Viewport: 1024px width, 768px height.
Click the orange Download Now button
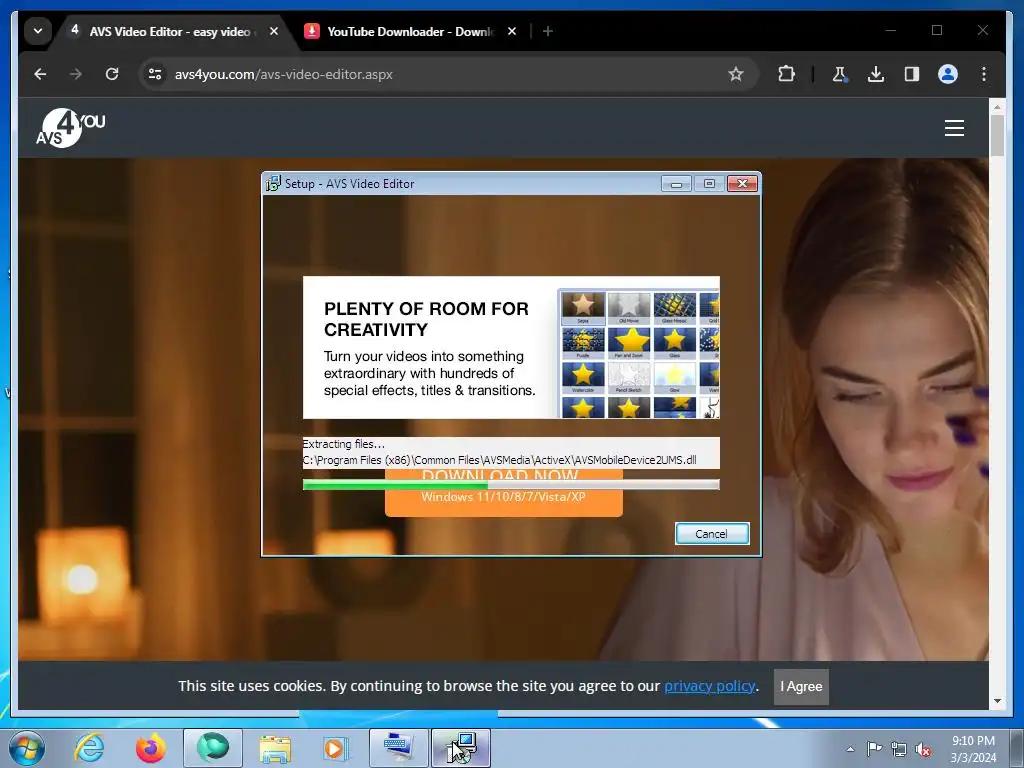[x=503, y=493]
